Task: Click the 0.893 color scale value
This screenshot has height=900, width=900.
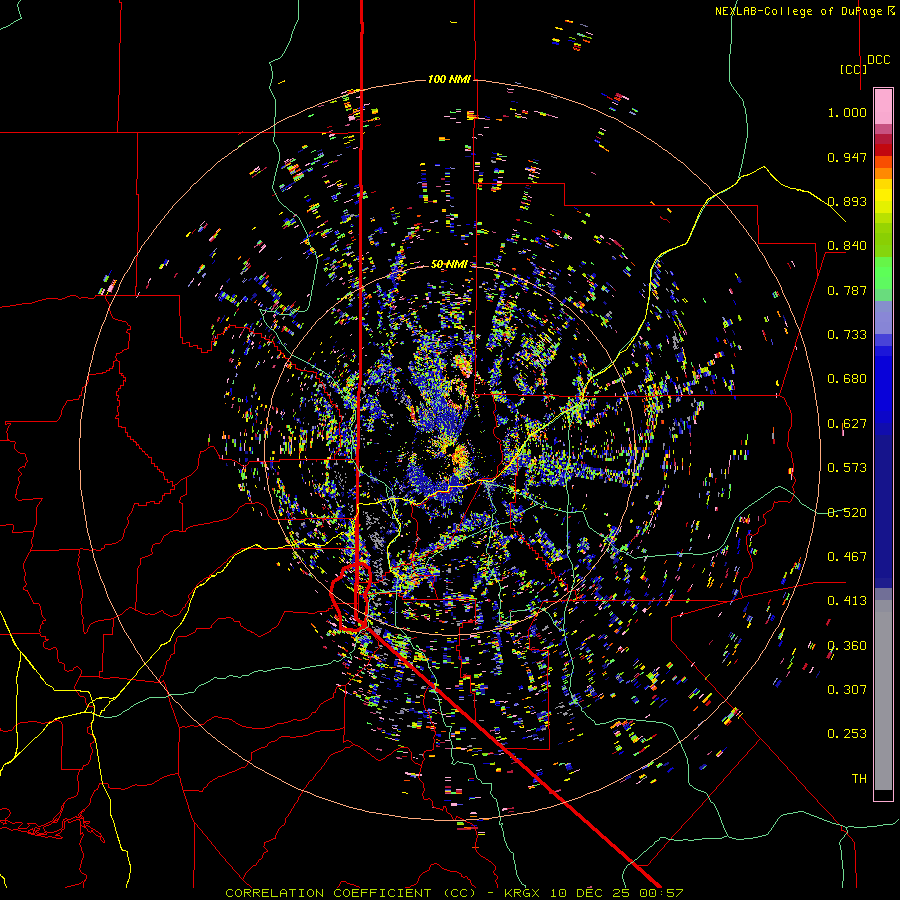Action: pos(847,201)
